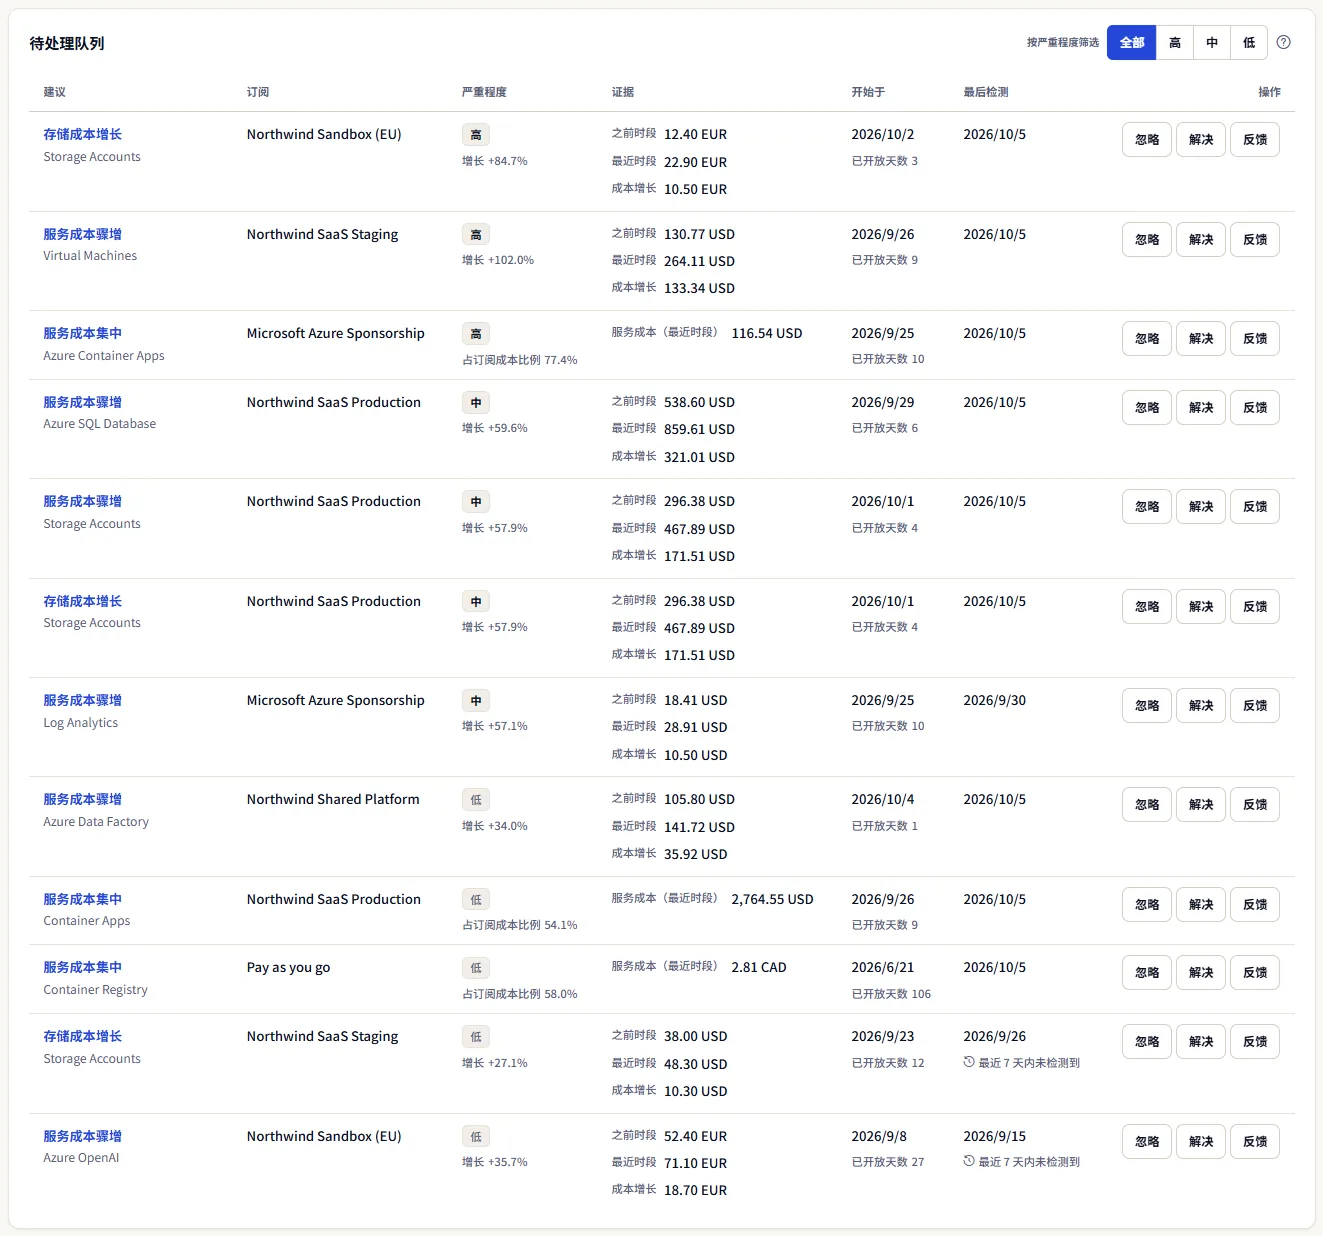
Task: Click the 116.54 USD service cost value
Action: pos(767,333)
